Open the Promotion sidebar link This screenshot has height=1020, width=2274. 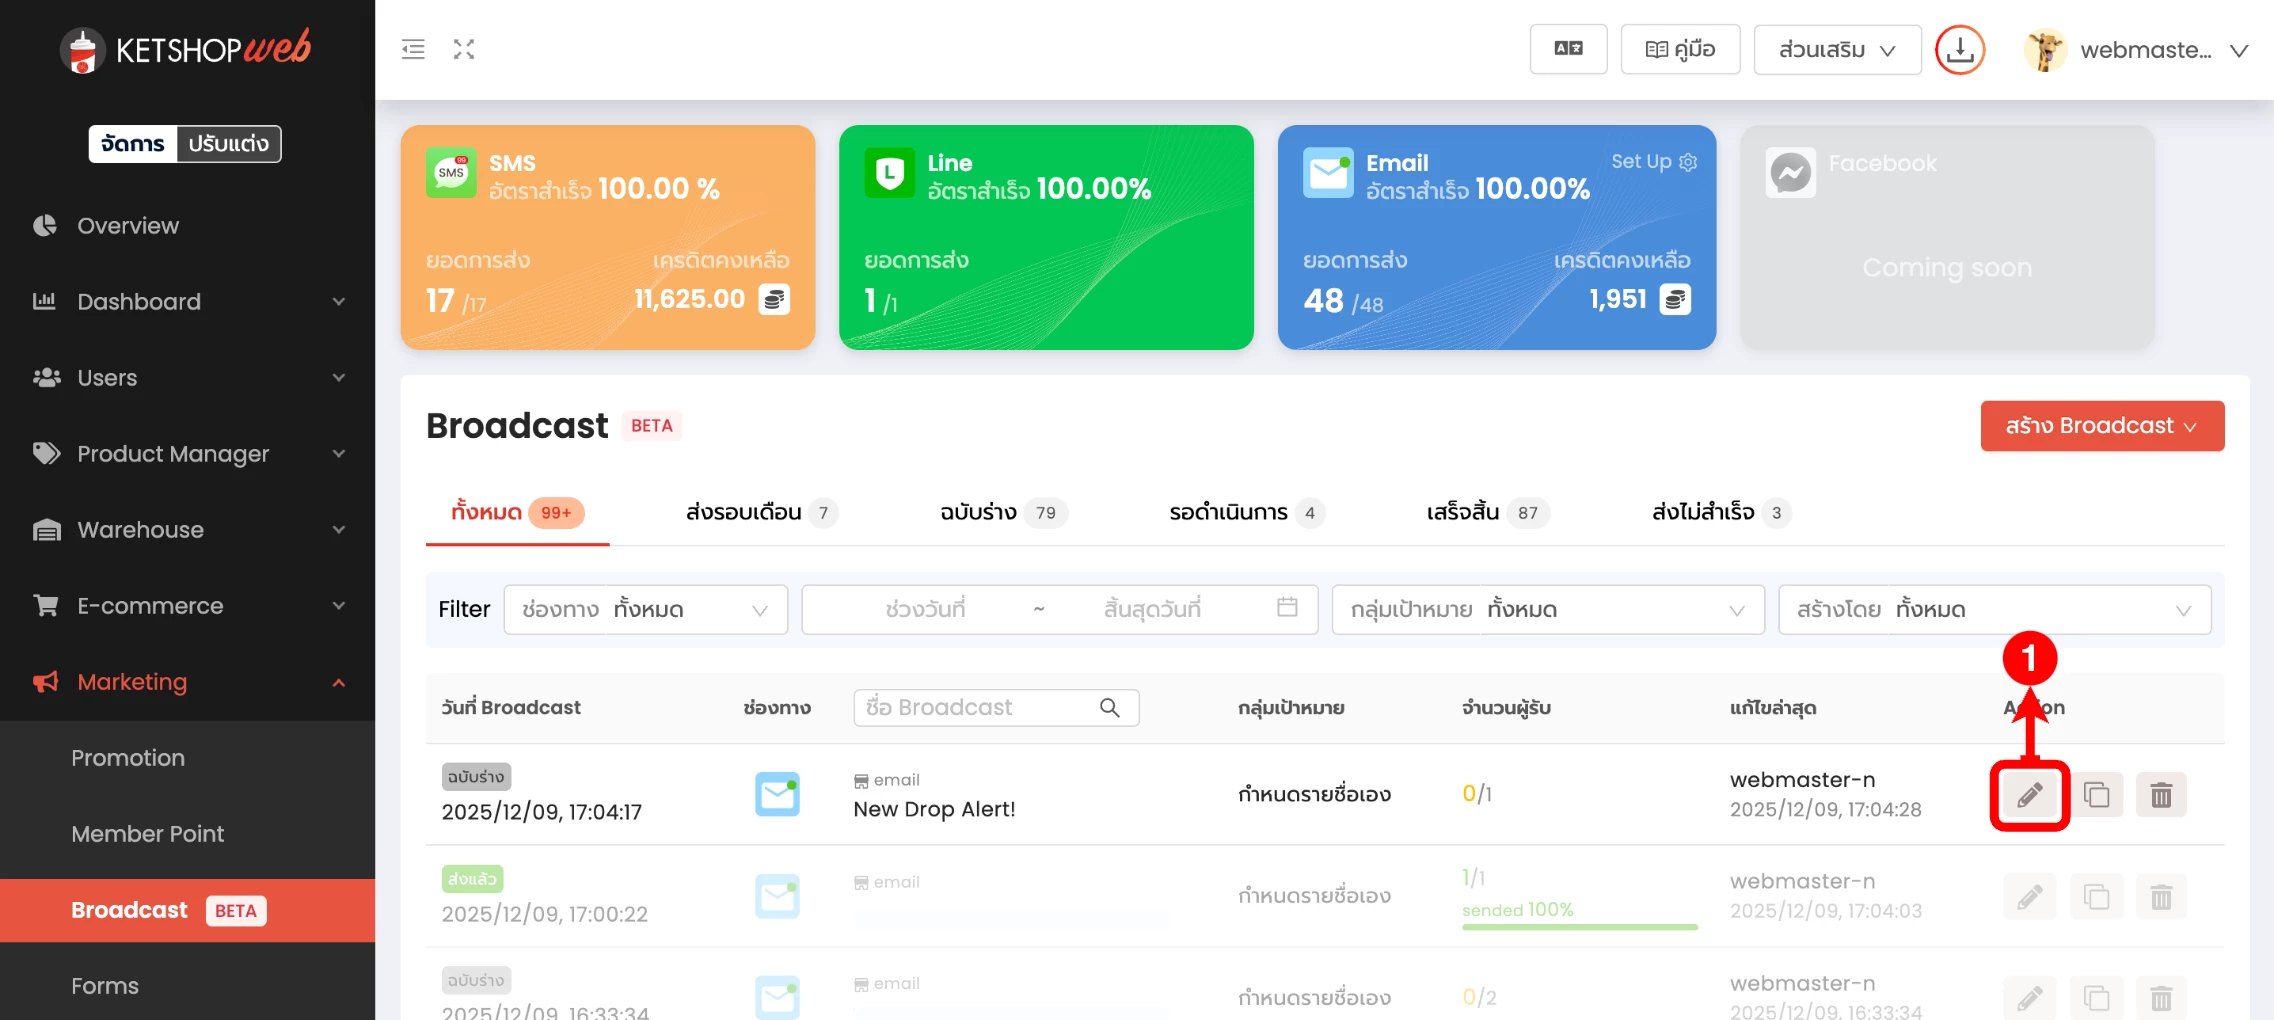click(x=128, y=758)
